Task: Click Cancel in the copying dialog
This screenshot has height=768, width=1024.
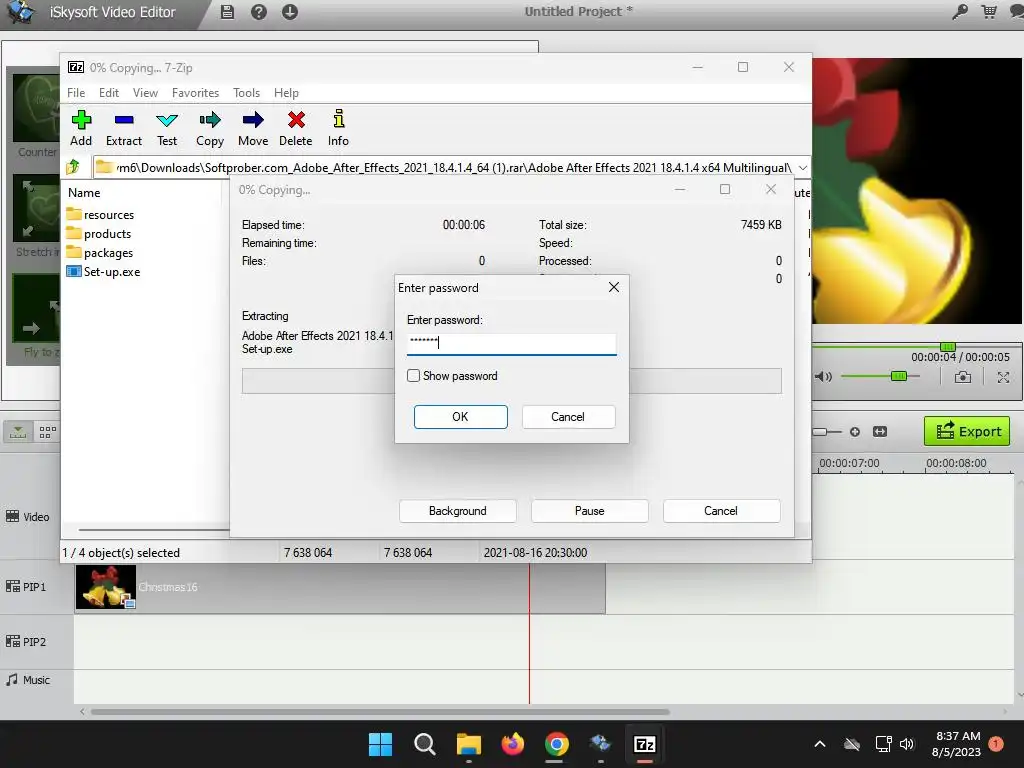Action: [x=721, y=511]
